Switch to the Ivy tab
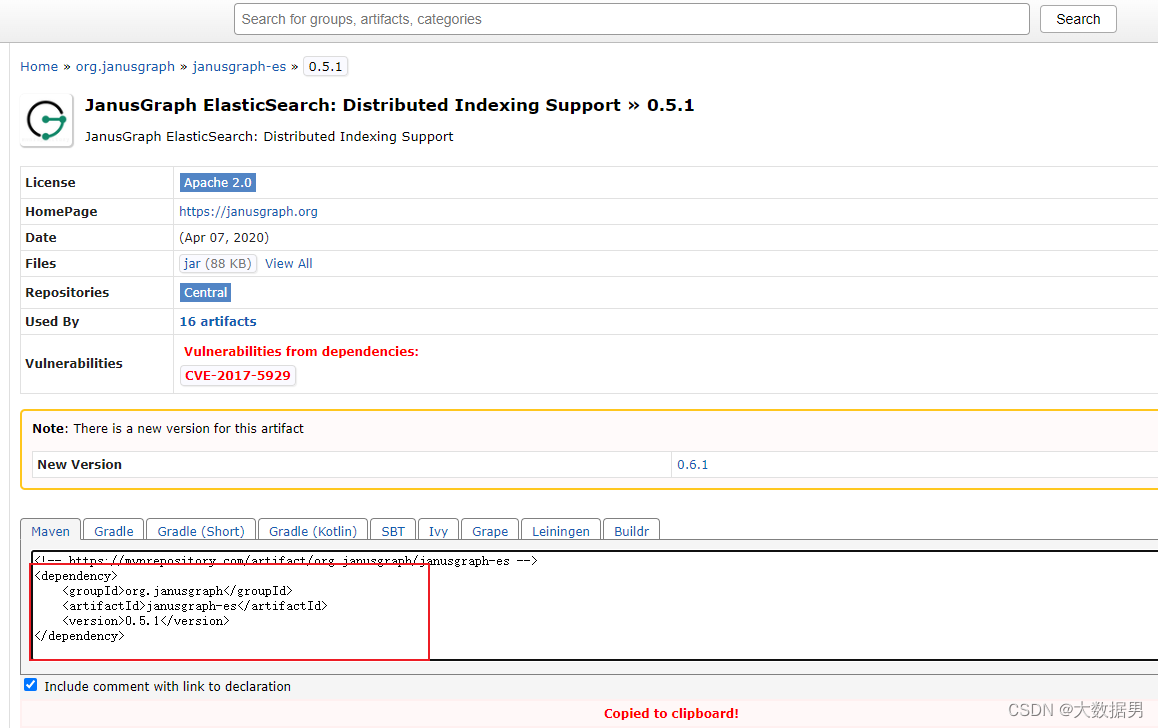The image size is (1158, 728). pos(439,531)
